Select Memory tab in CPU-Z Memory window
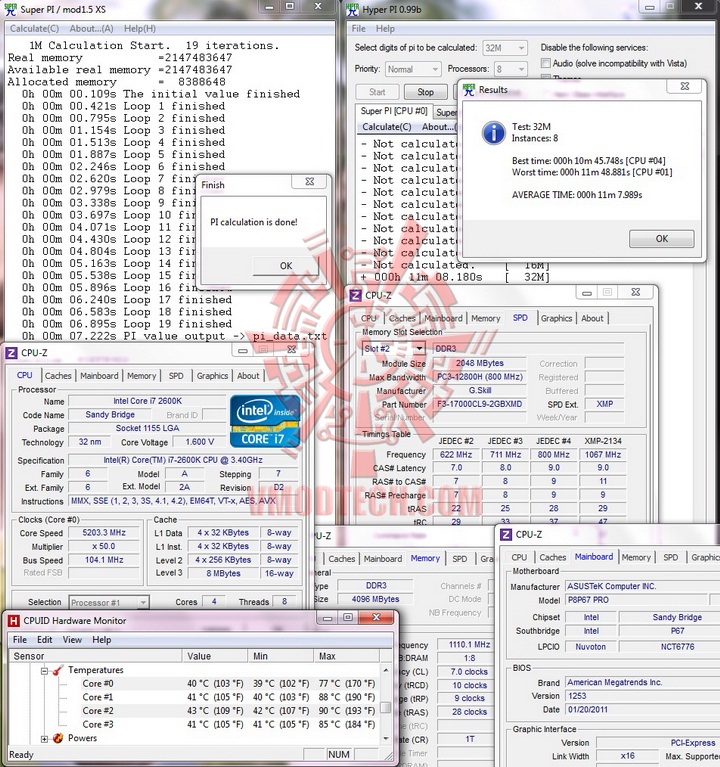This screenshot has height=767, width=720. click(x=425, y=558)
